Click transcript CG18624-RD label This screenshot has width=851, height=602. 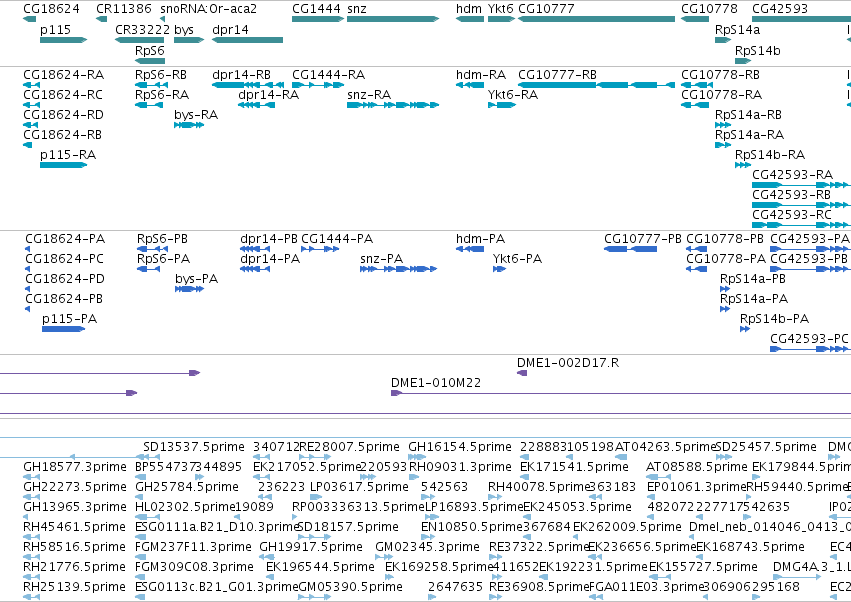pyautogui.click(x=63, y=115)
